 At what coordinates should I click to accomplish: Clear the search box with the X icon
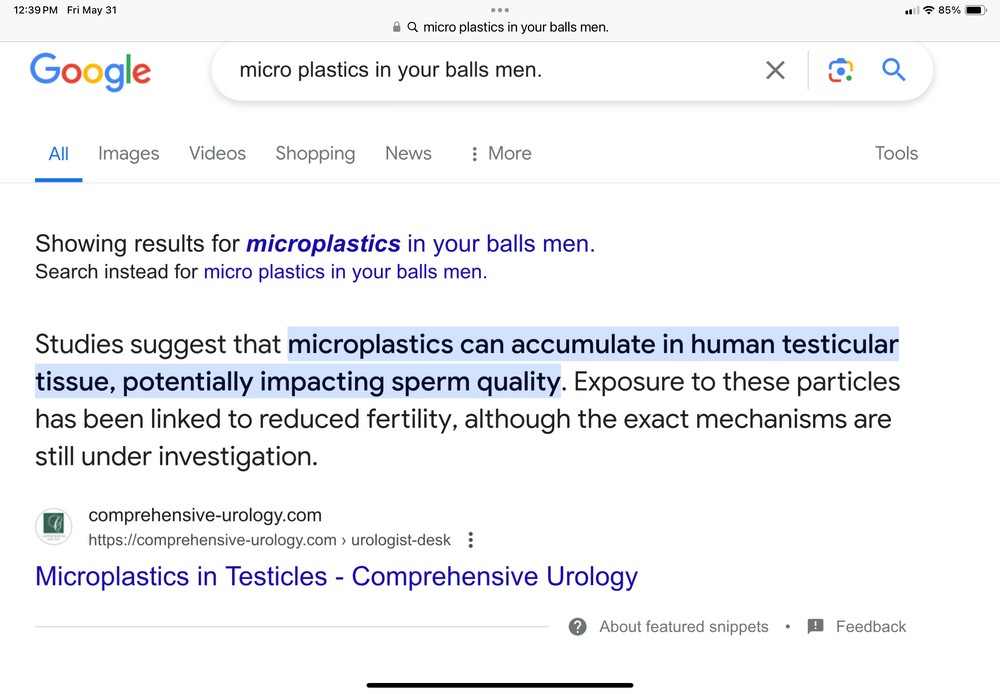[x=775, y=70]
